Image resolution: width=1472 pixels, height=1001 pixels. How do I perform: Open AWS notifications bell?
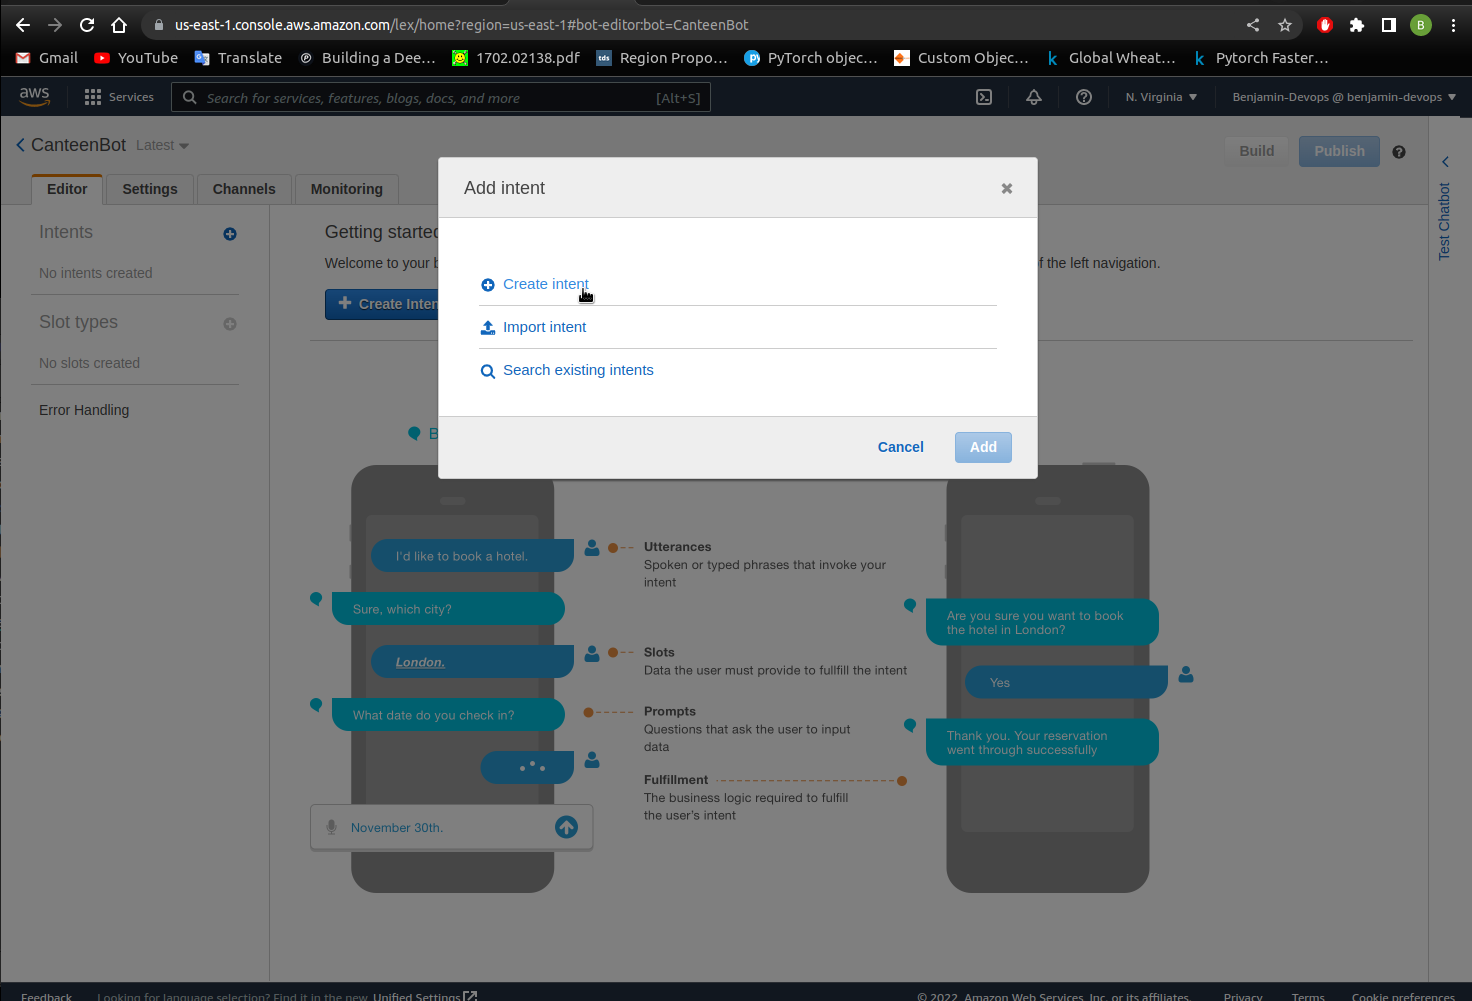click(x=1034, y=97)
